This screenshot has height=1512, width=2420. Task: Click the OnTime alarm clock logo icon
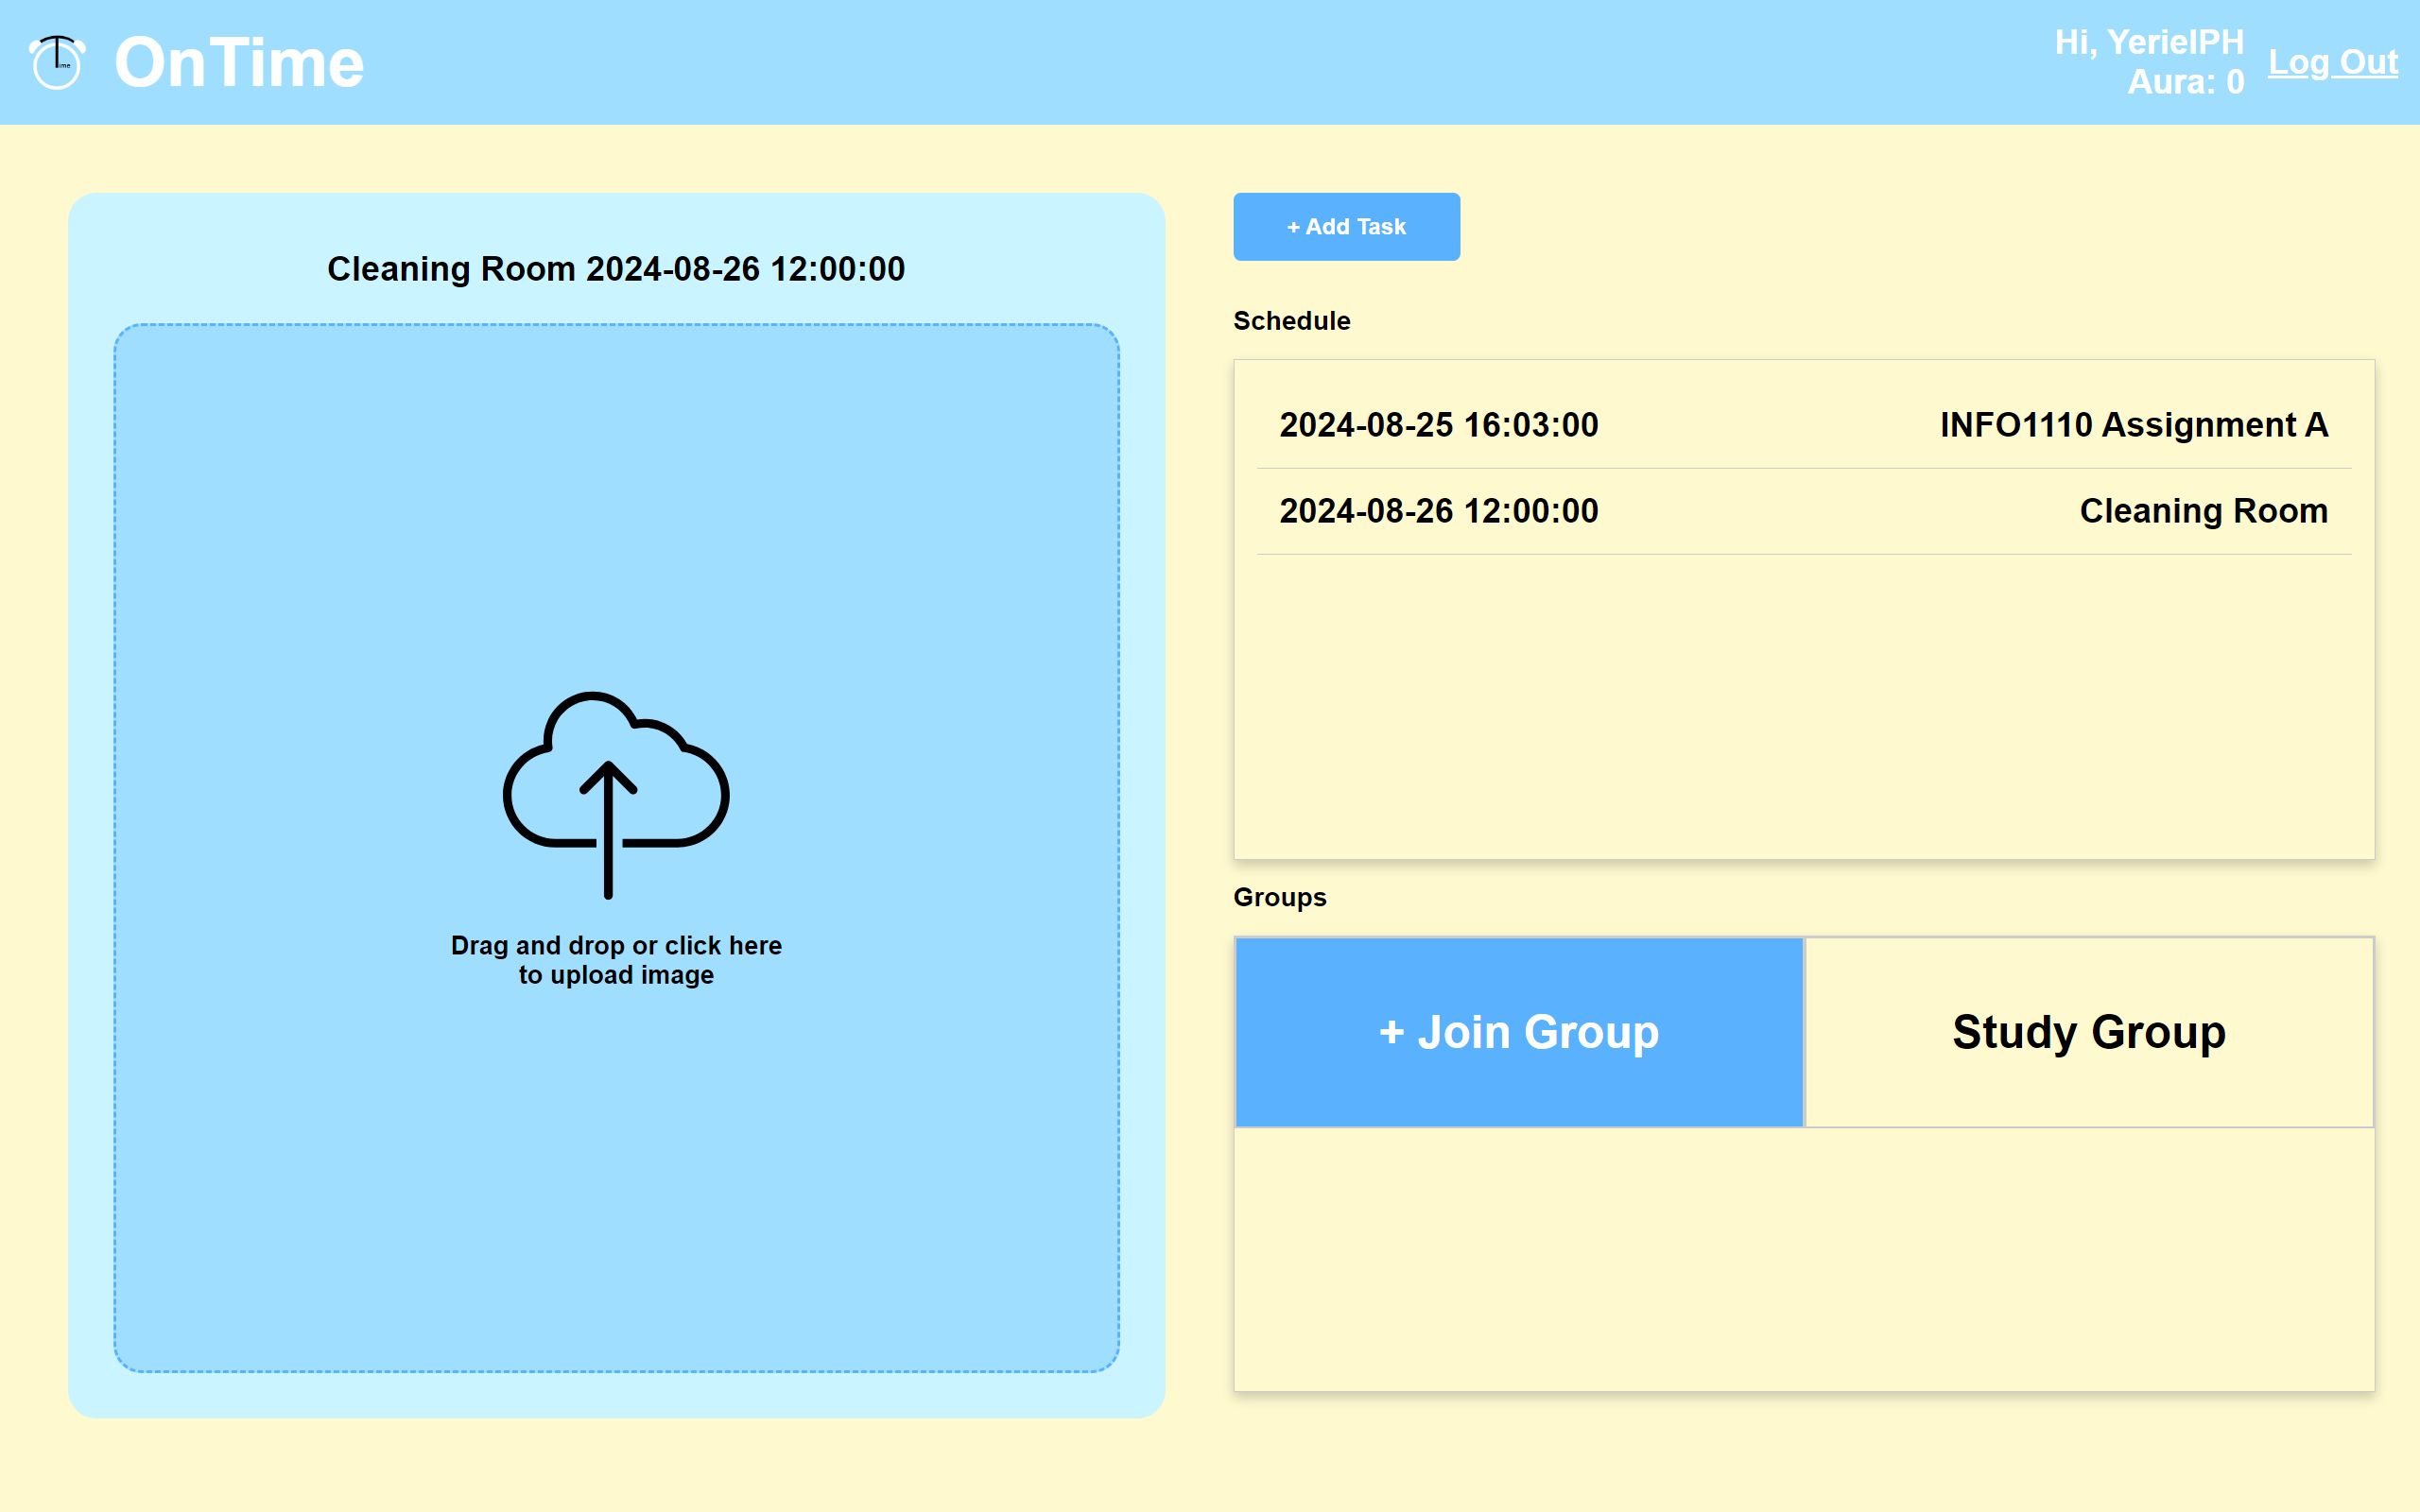(x=57, y=62)
